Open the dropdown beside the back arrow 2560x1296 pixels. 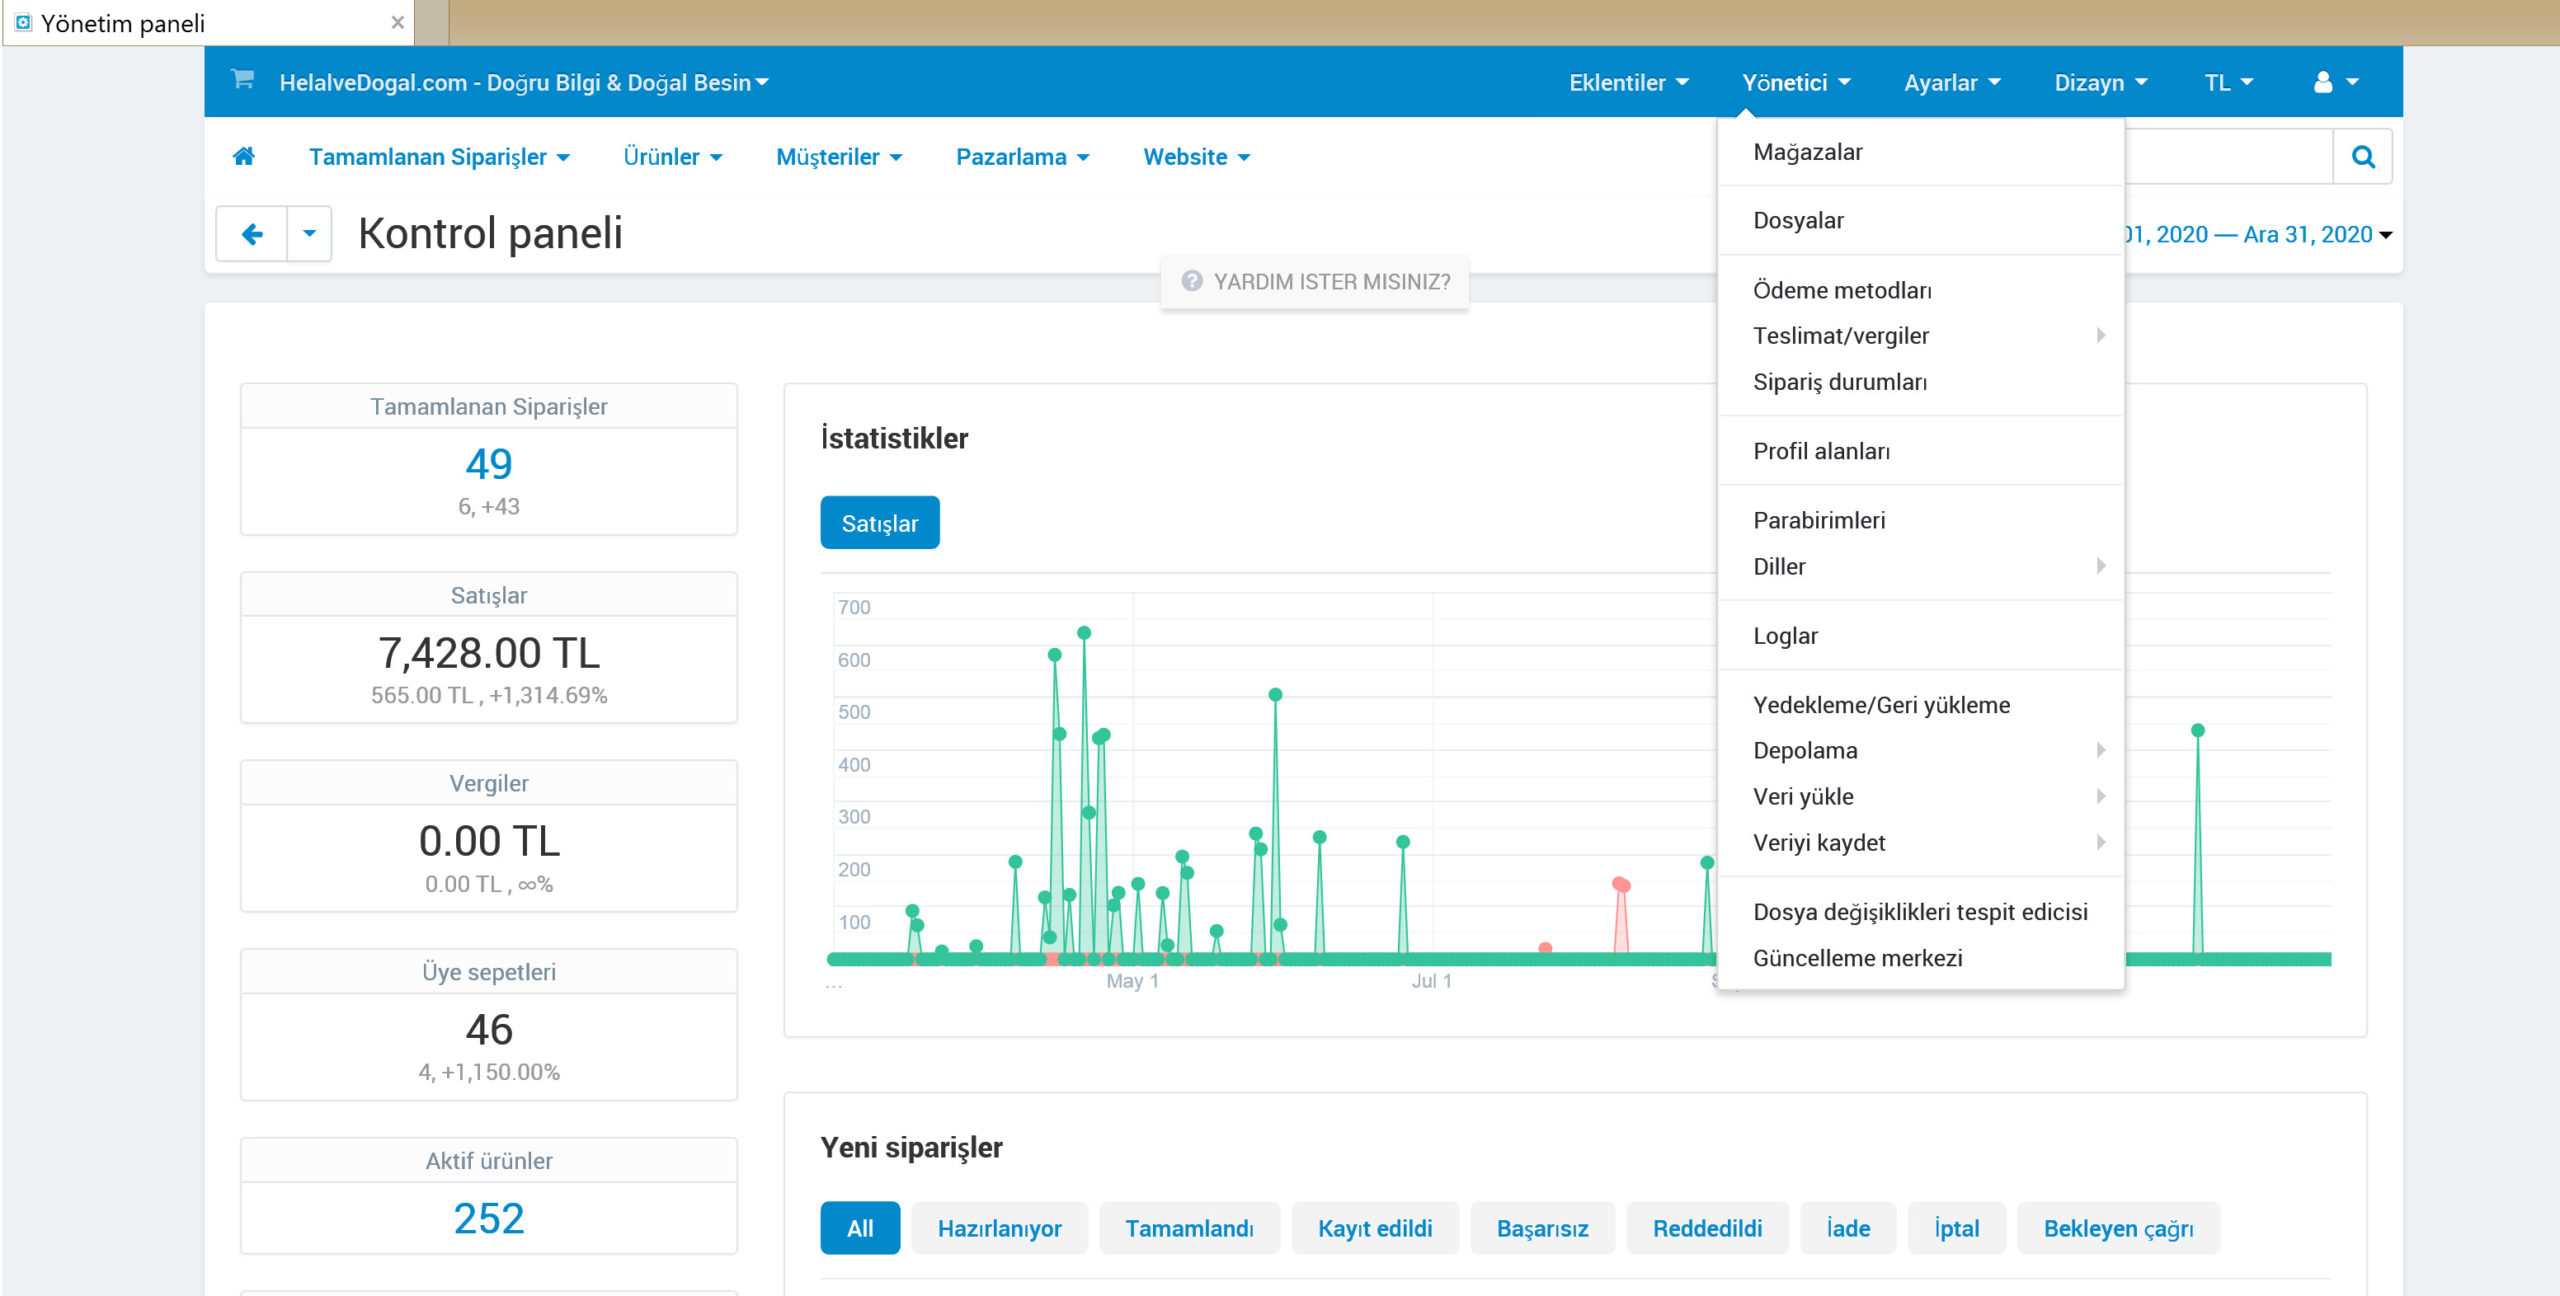tap(309, 235)
